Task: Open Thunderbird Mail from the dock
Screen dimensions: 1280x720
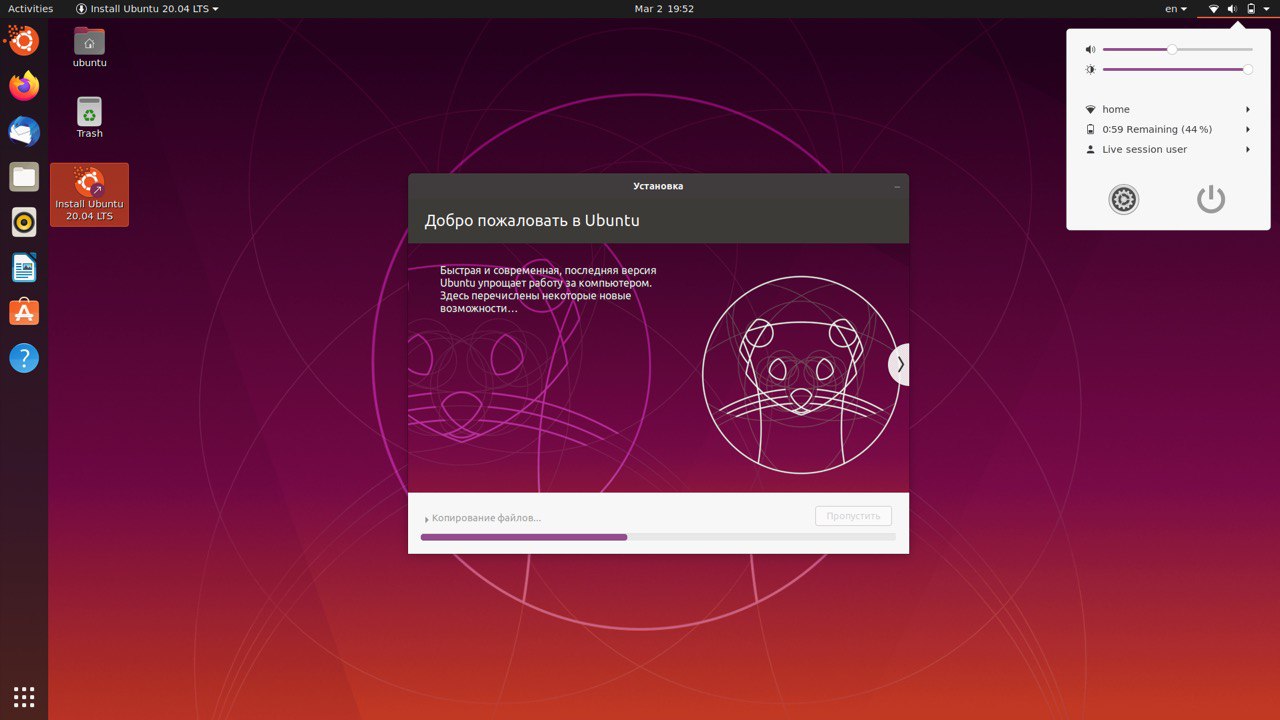Action: click(x=24, y=132)
